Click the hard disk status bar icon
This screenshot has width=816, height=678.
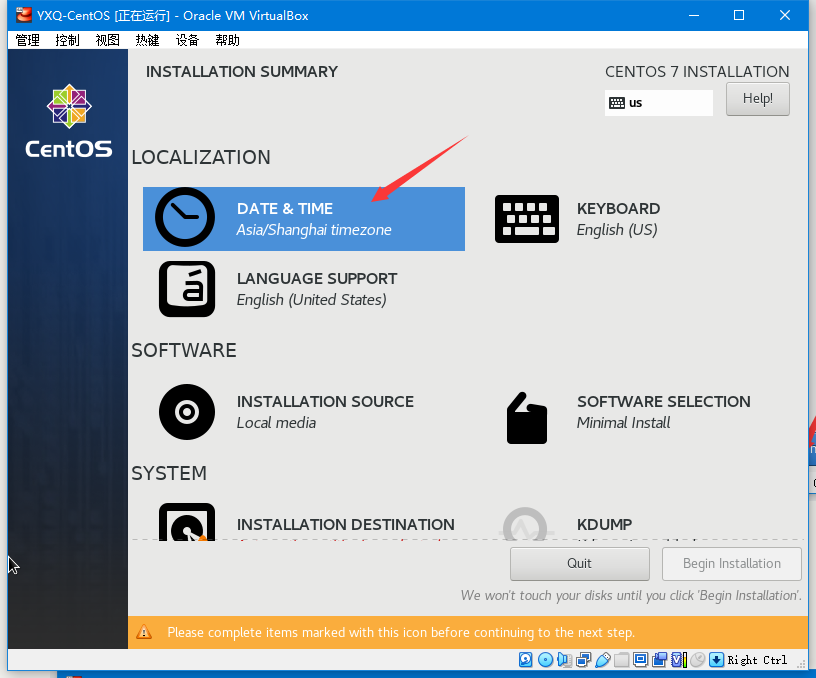tap(525, 660)
